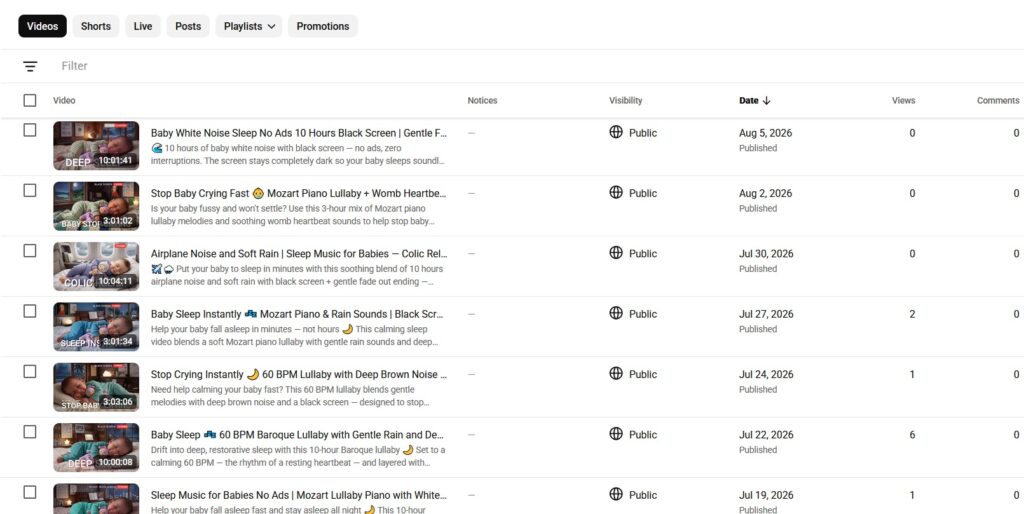Click thumbnail with 3:01:34 duration

click(x=96, y=327)
